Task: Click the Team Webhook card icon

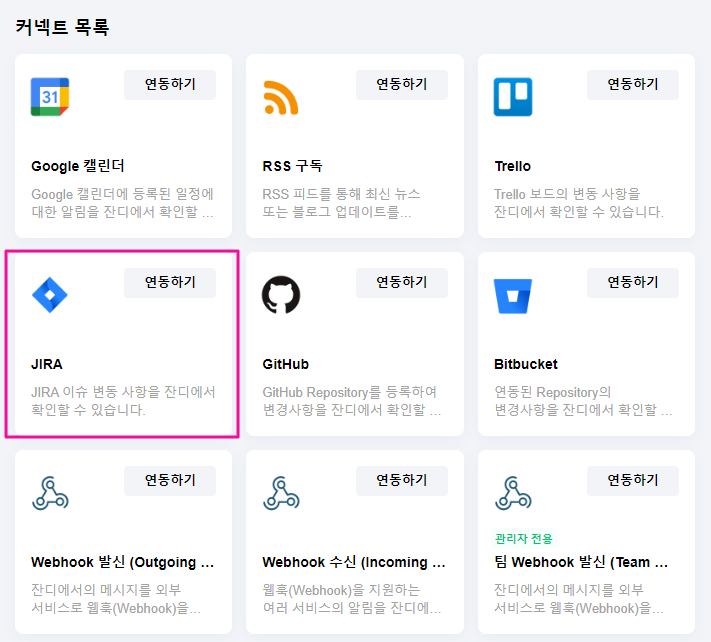Action: coord(513,493)
